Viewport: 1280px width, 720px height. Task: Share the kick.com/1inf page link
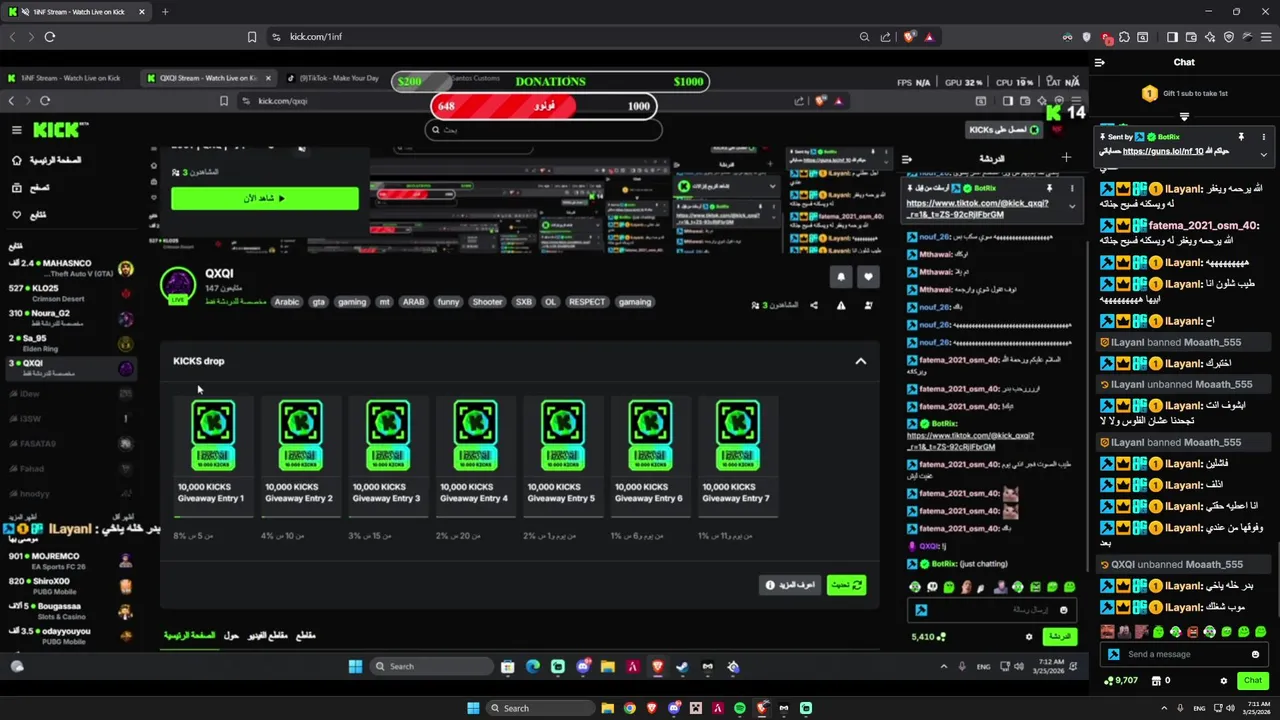[x=885, y=37]
